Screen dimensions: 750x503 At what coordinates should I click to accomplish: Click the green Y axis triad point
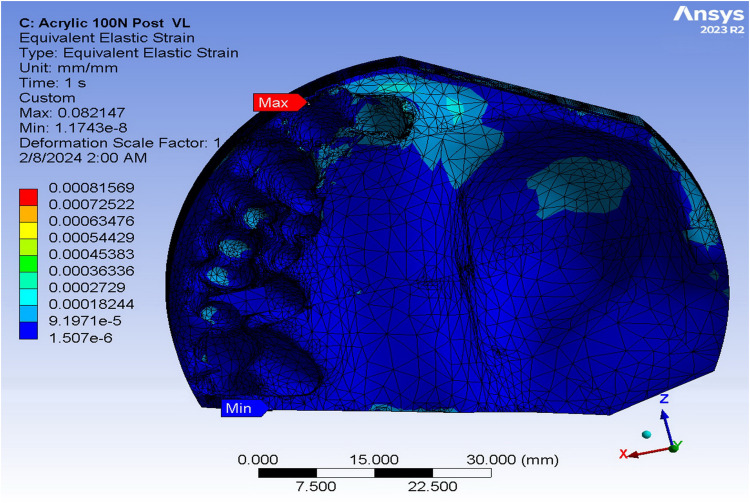pos(674,448)
